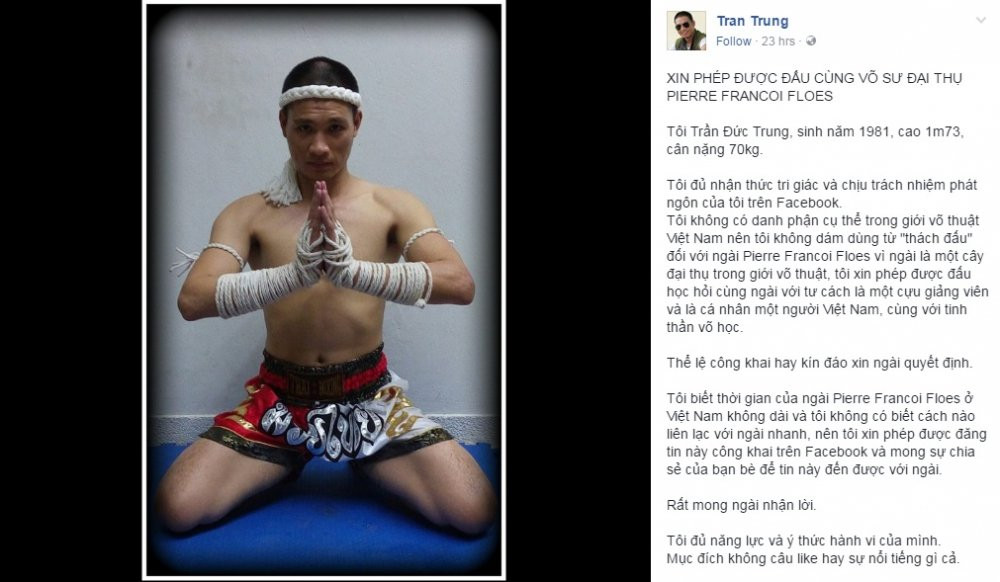Click the fighter's face in photo
Image resolution: width=1000 pixels, height=582 pixels.
(x=321, y=139)
